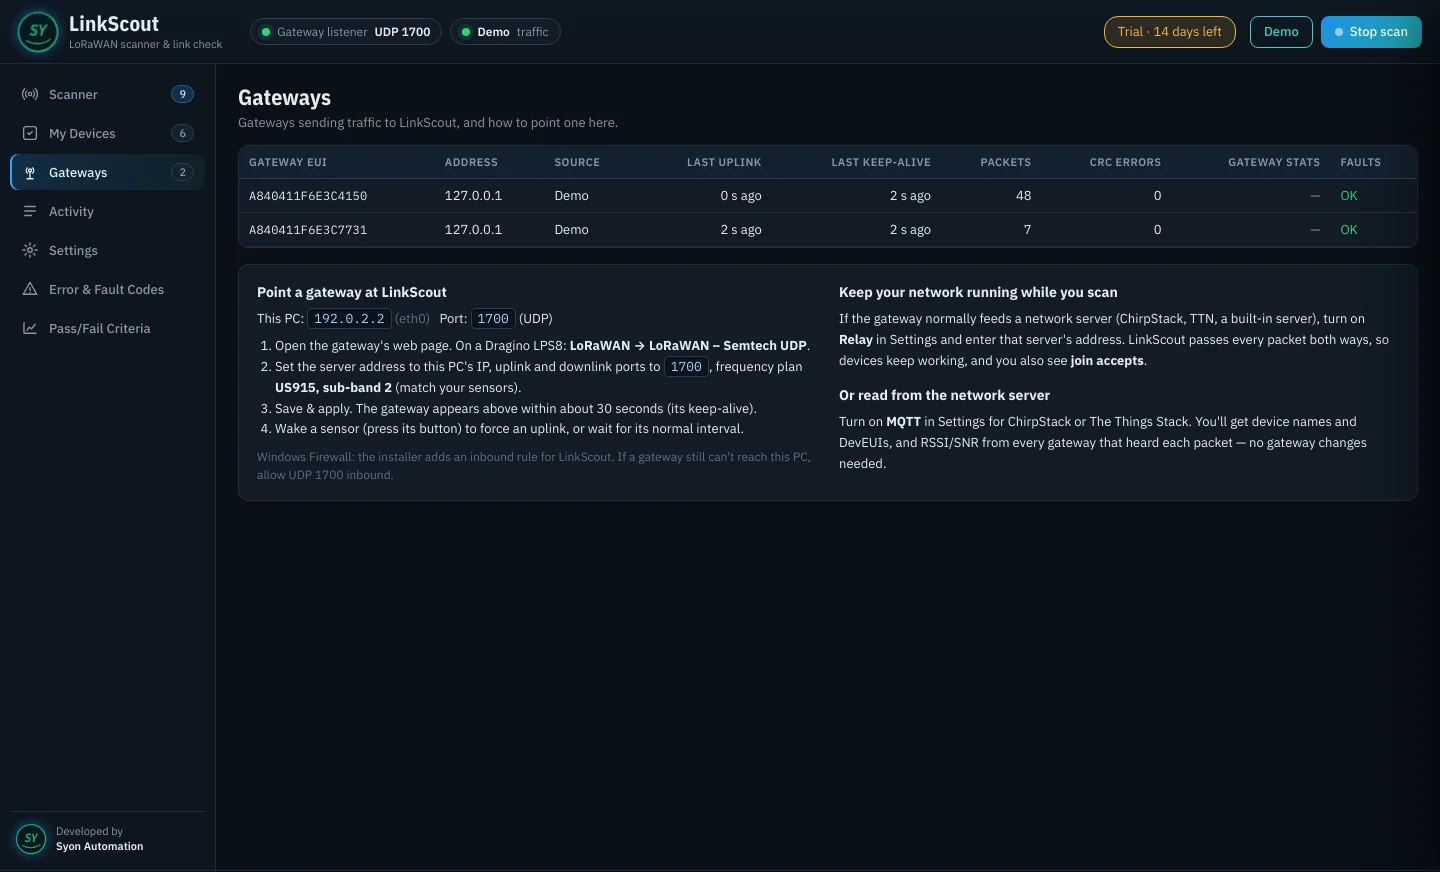Click the Demo button in header
This screenshot has height=872, width=1440.
coord(1281,32)
